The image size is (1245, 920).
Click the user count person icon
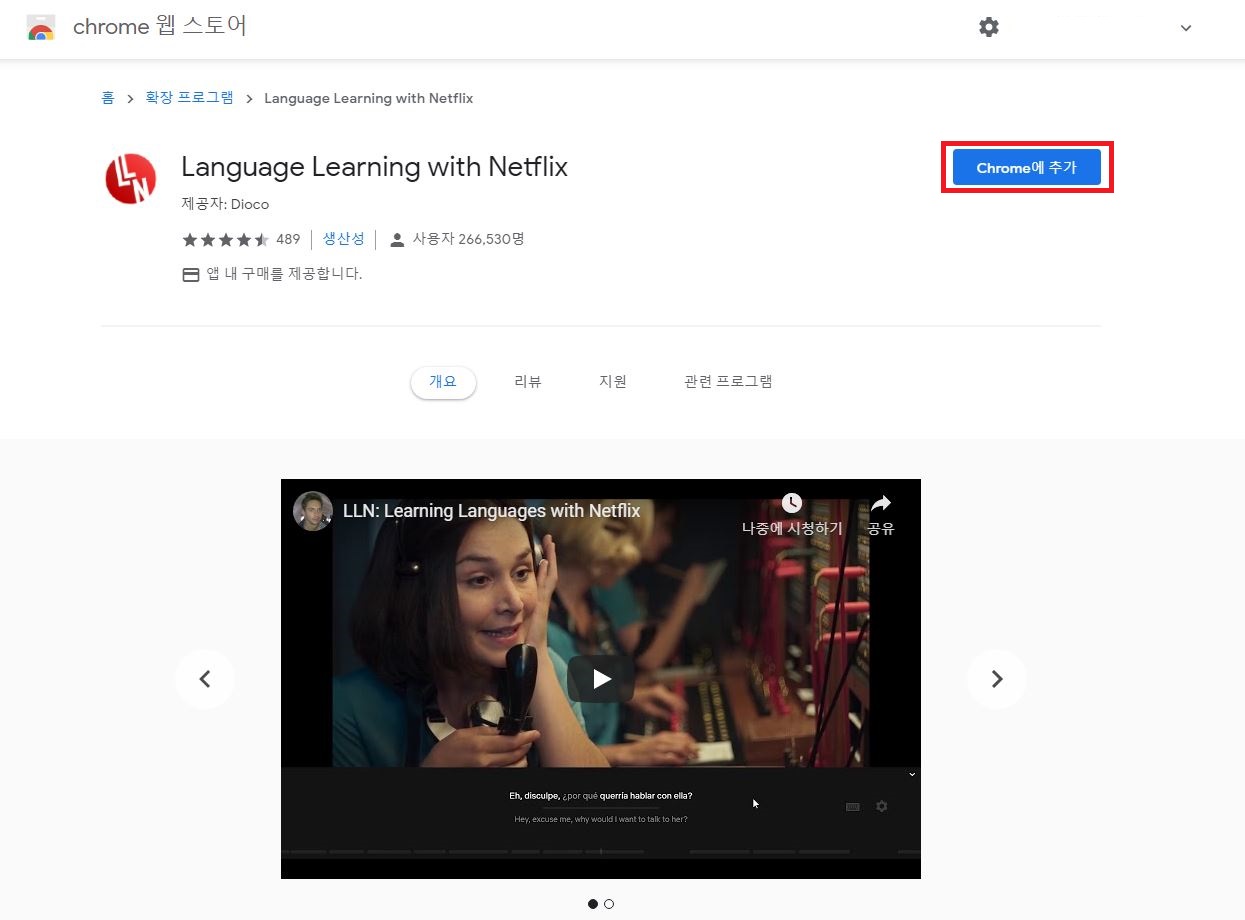397,240
